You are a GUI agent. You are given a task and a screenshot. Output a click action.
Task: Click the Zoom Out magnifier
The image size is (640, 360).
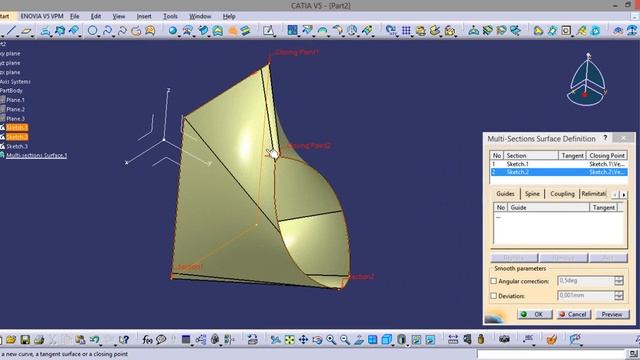(x=345, y=340)
